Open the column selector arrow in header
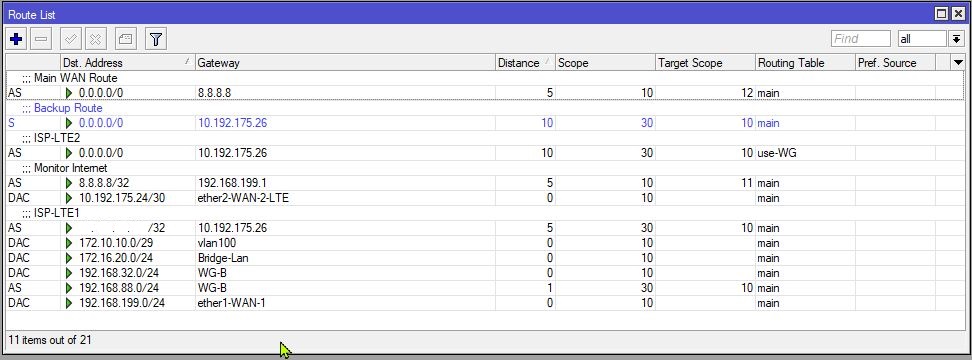This screenshot has width=972, height=360. point(958,63)
